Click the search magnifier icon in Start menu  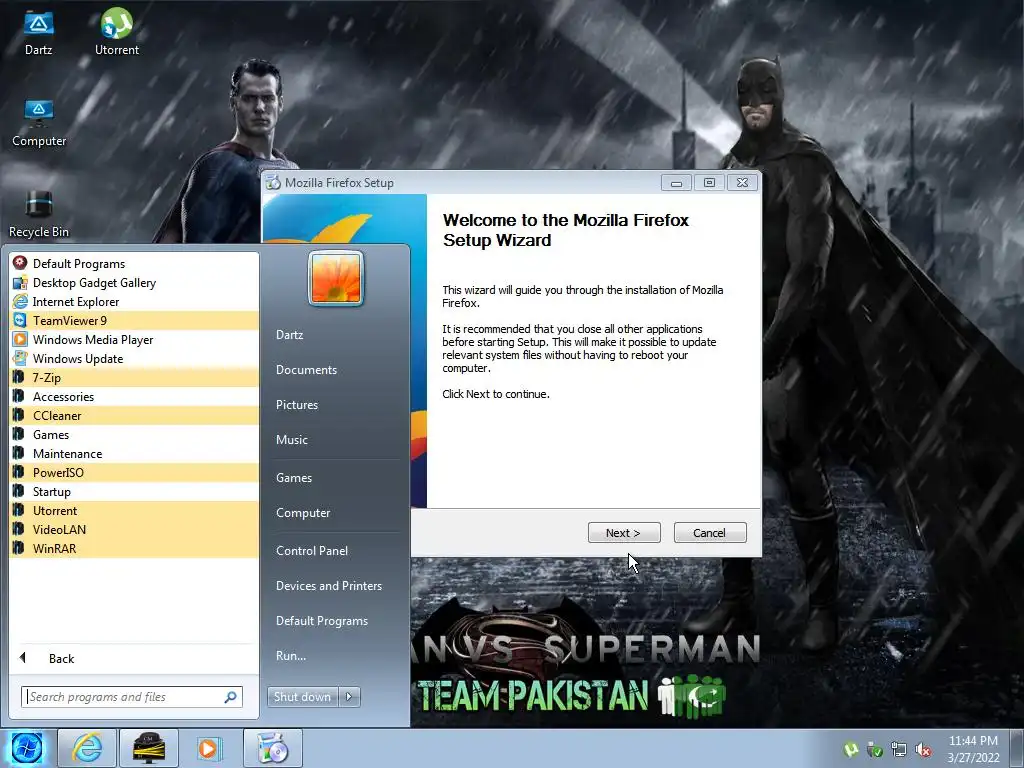point(230,697)
